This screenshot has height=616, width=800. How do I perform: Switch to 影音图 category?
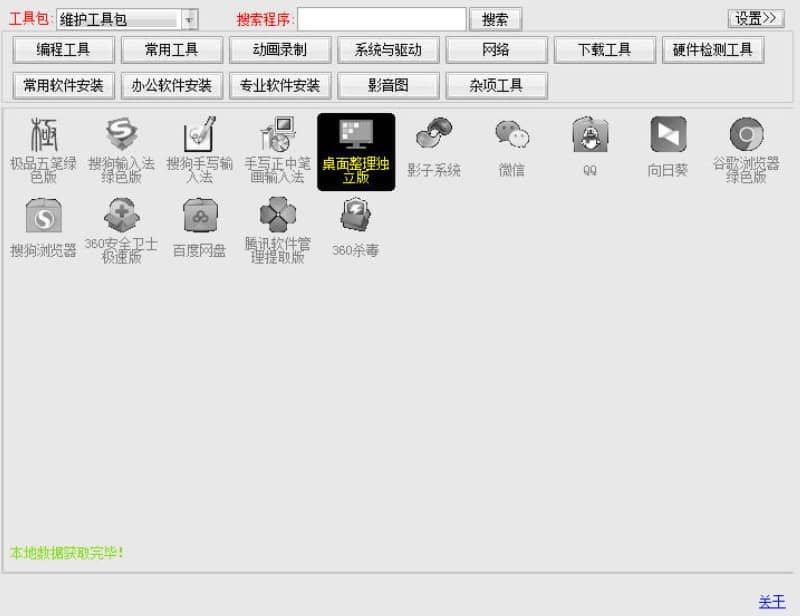click(388, 86)
